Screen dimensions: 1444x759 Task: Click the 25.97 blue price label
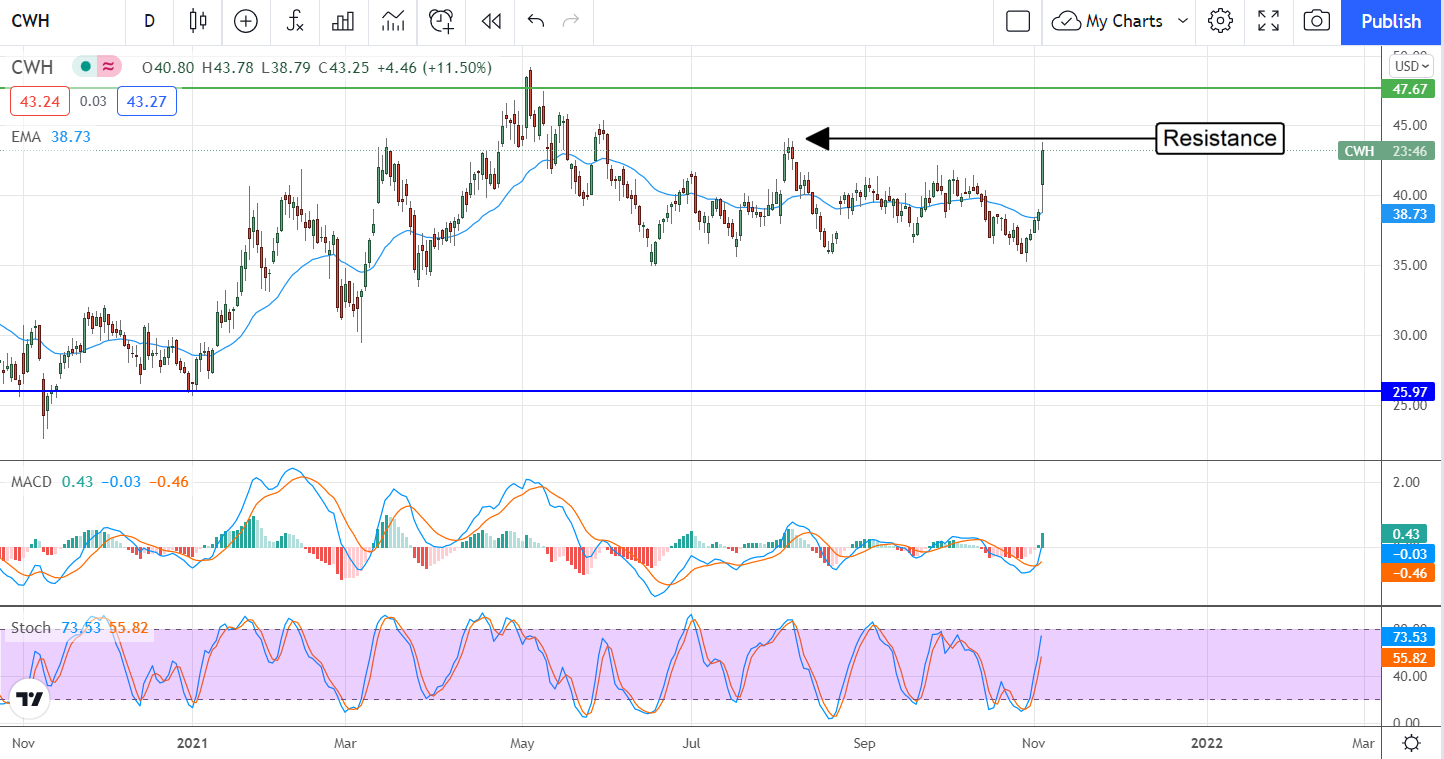(1409, 392)
